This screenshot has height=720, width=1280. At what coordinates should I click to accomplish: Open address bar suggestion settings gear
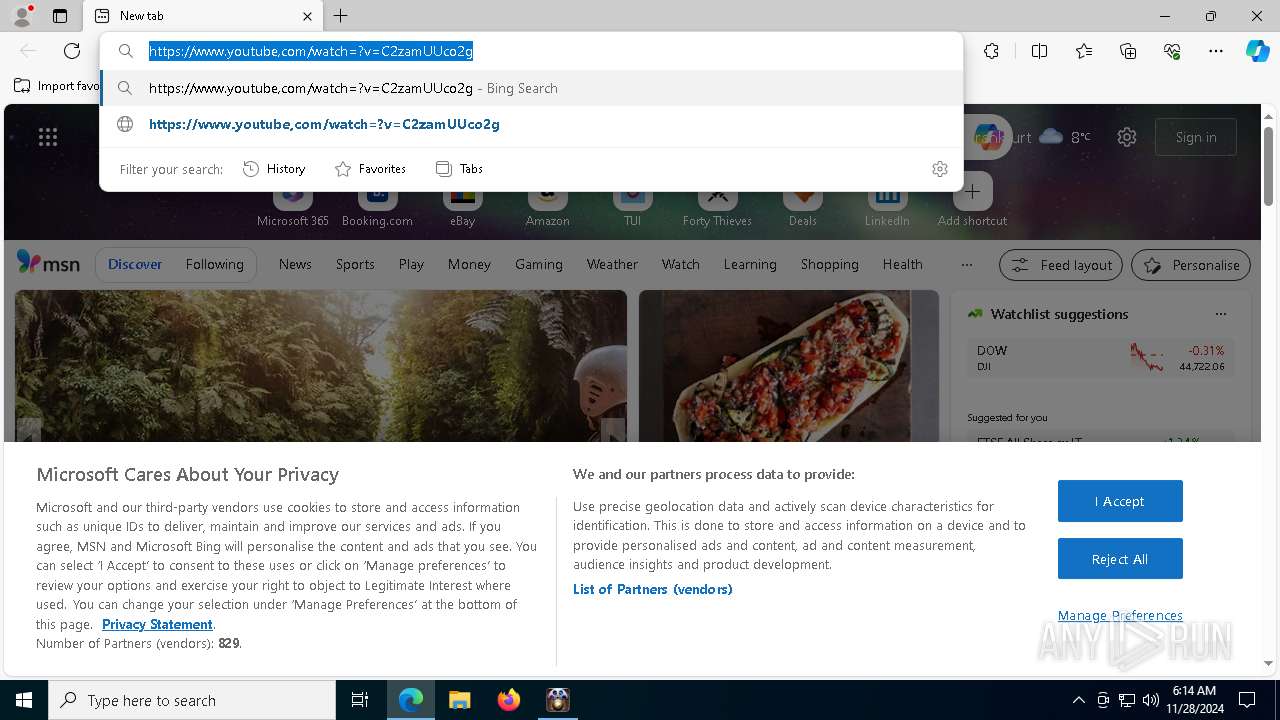click(x=939, y=169)
